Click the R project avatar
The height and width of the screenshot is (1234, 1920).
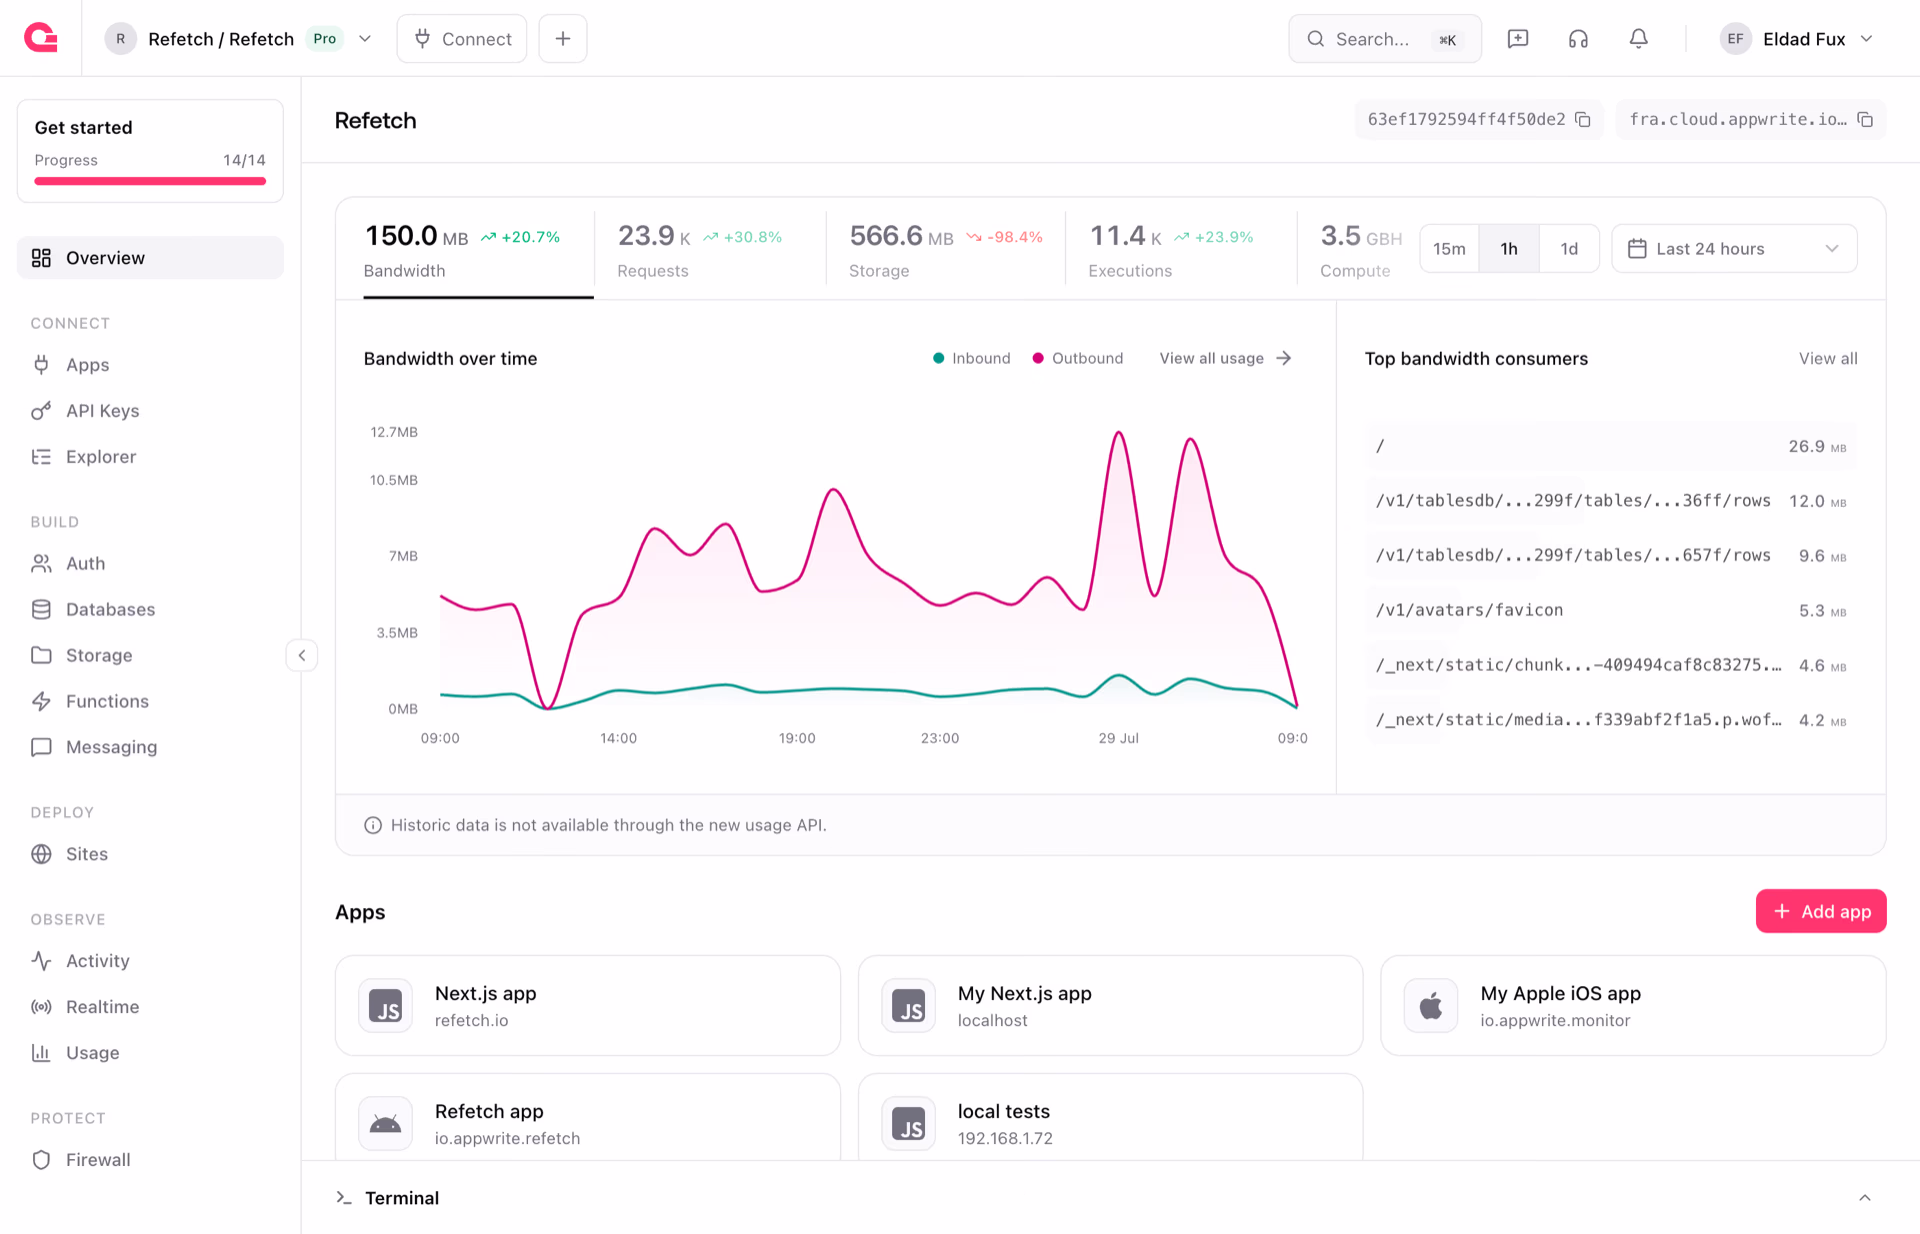point(121,39)
